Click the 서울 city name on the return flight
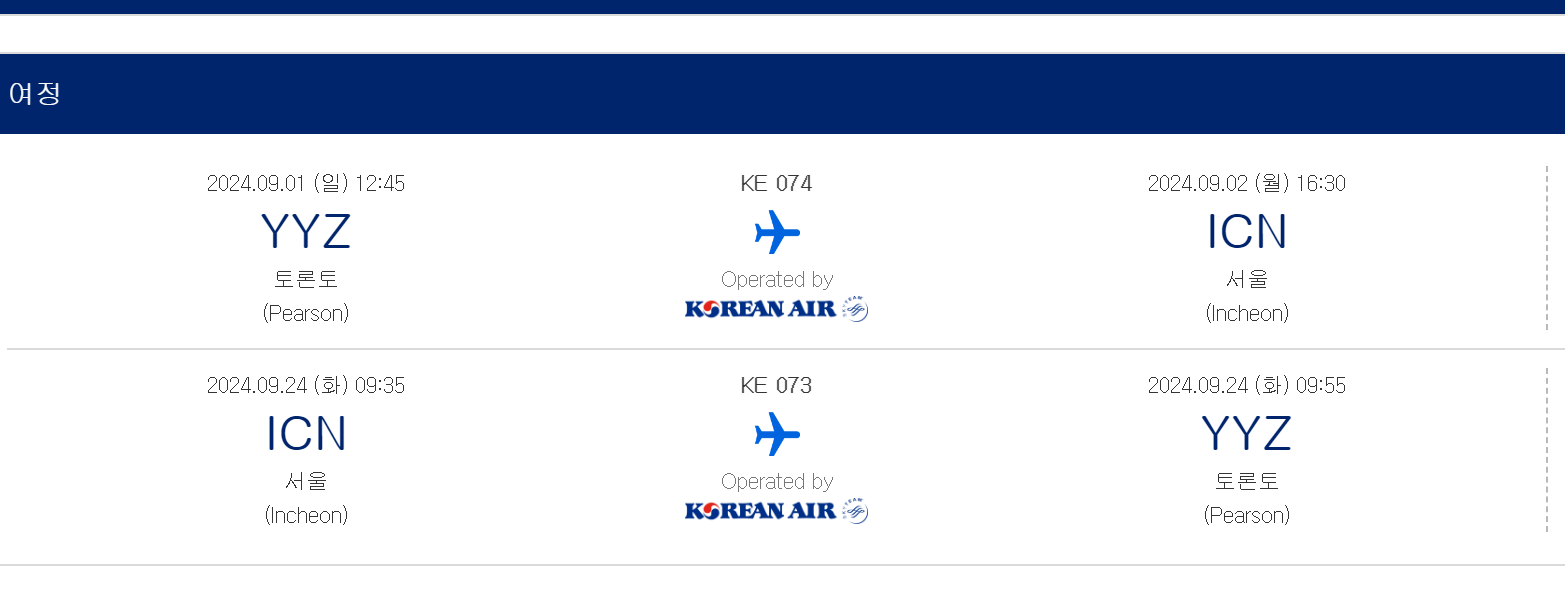Viewport: 1565px width, 614px height. pos(306,481)
